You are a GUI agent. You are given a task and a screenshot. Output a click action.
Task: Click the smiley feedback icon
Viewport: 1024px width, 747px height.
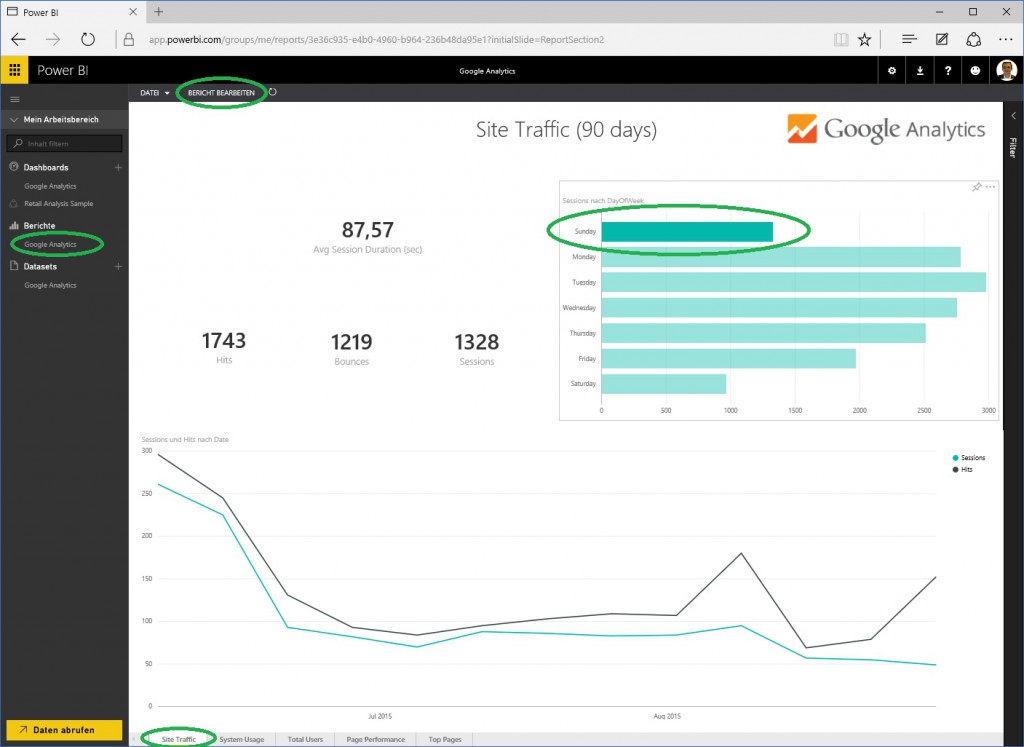[975, 71]
